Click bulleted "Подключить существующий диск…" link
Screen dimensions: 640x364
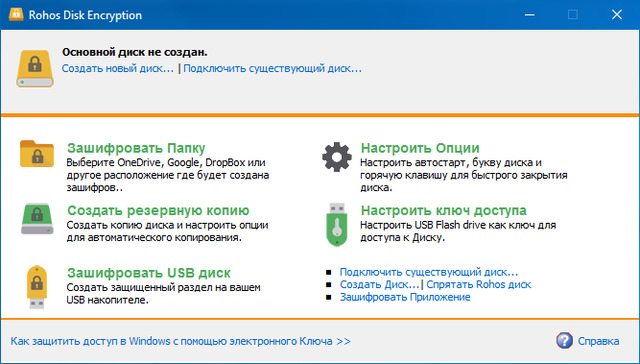(429, 272)
